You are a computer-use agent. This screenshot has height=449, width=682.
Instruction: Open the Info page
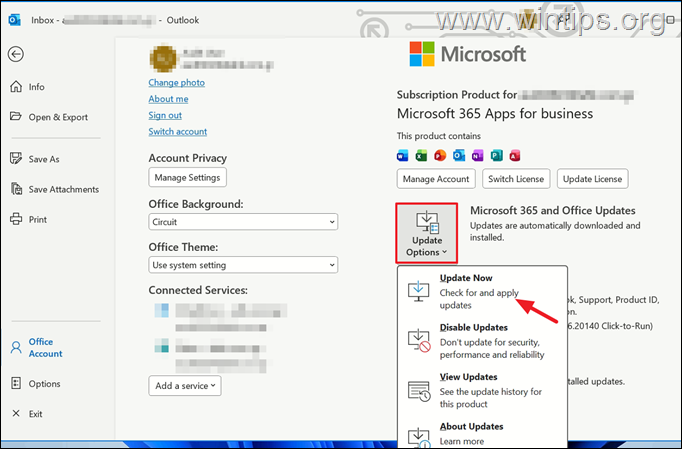pyautogui.click(x=27, y=87)
